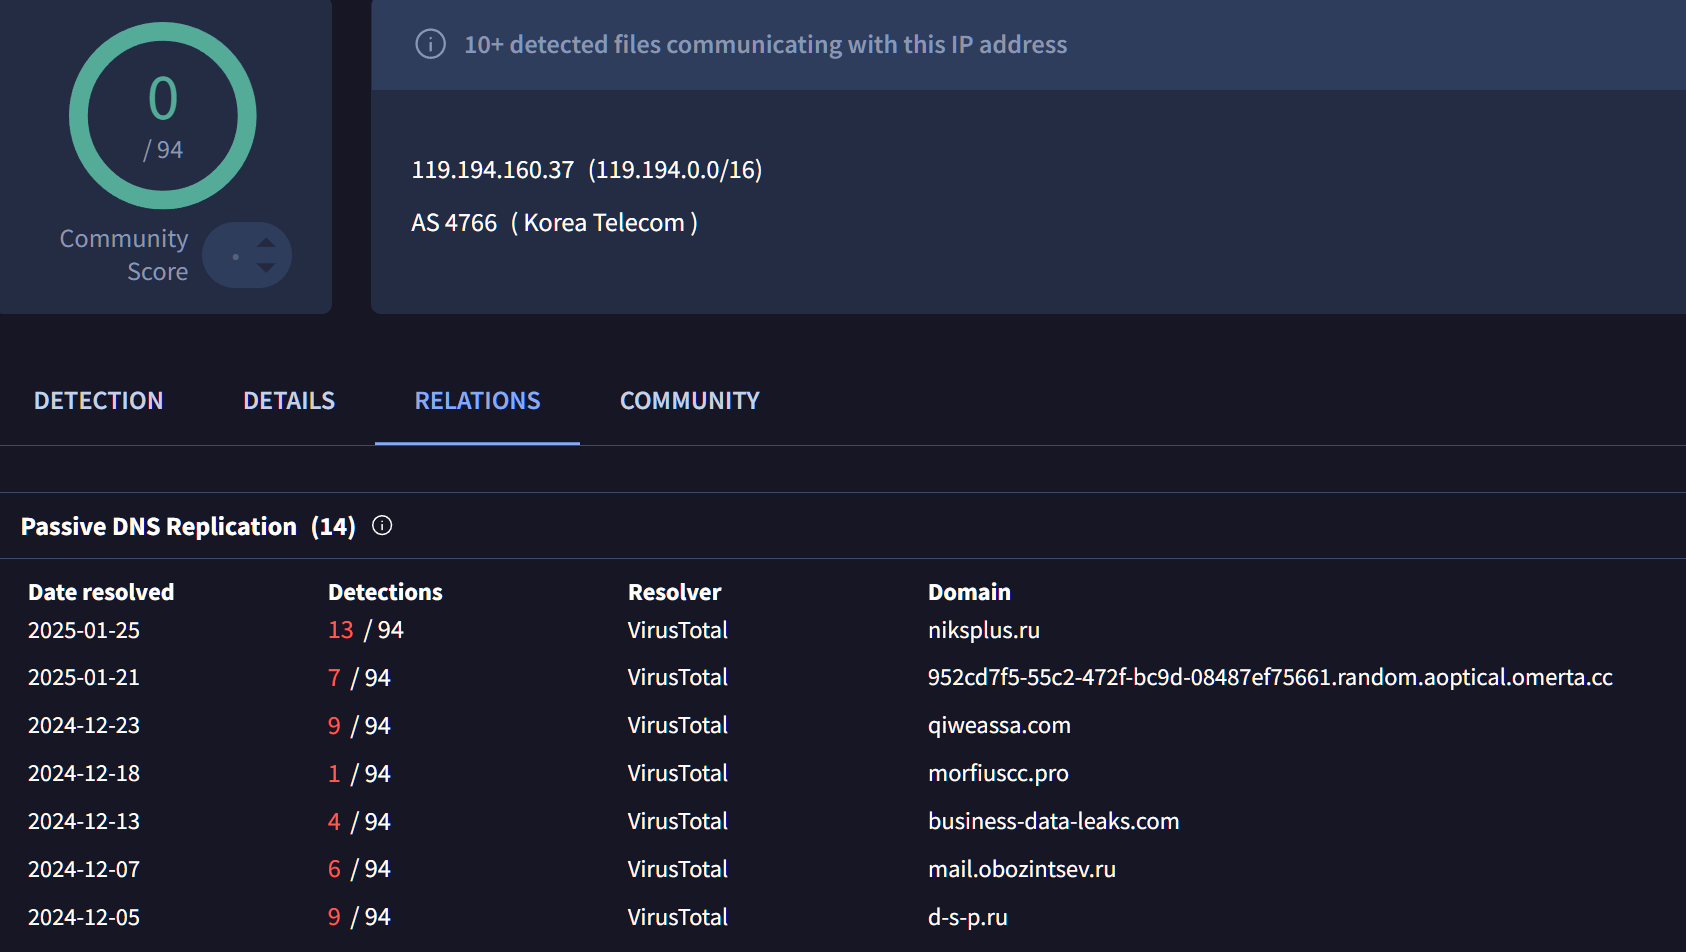Click the Detections column header
The width and height of the screenshot is (1686, 952).
click(x=385, y=592)
